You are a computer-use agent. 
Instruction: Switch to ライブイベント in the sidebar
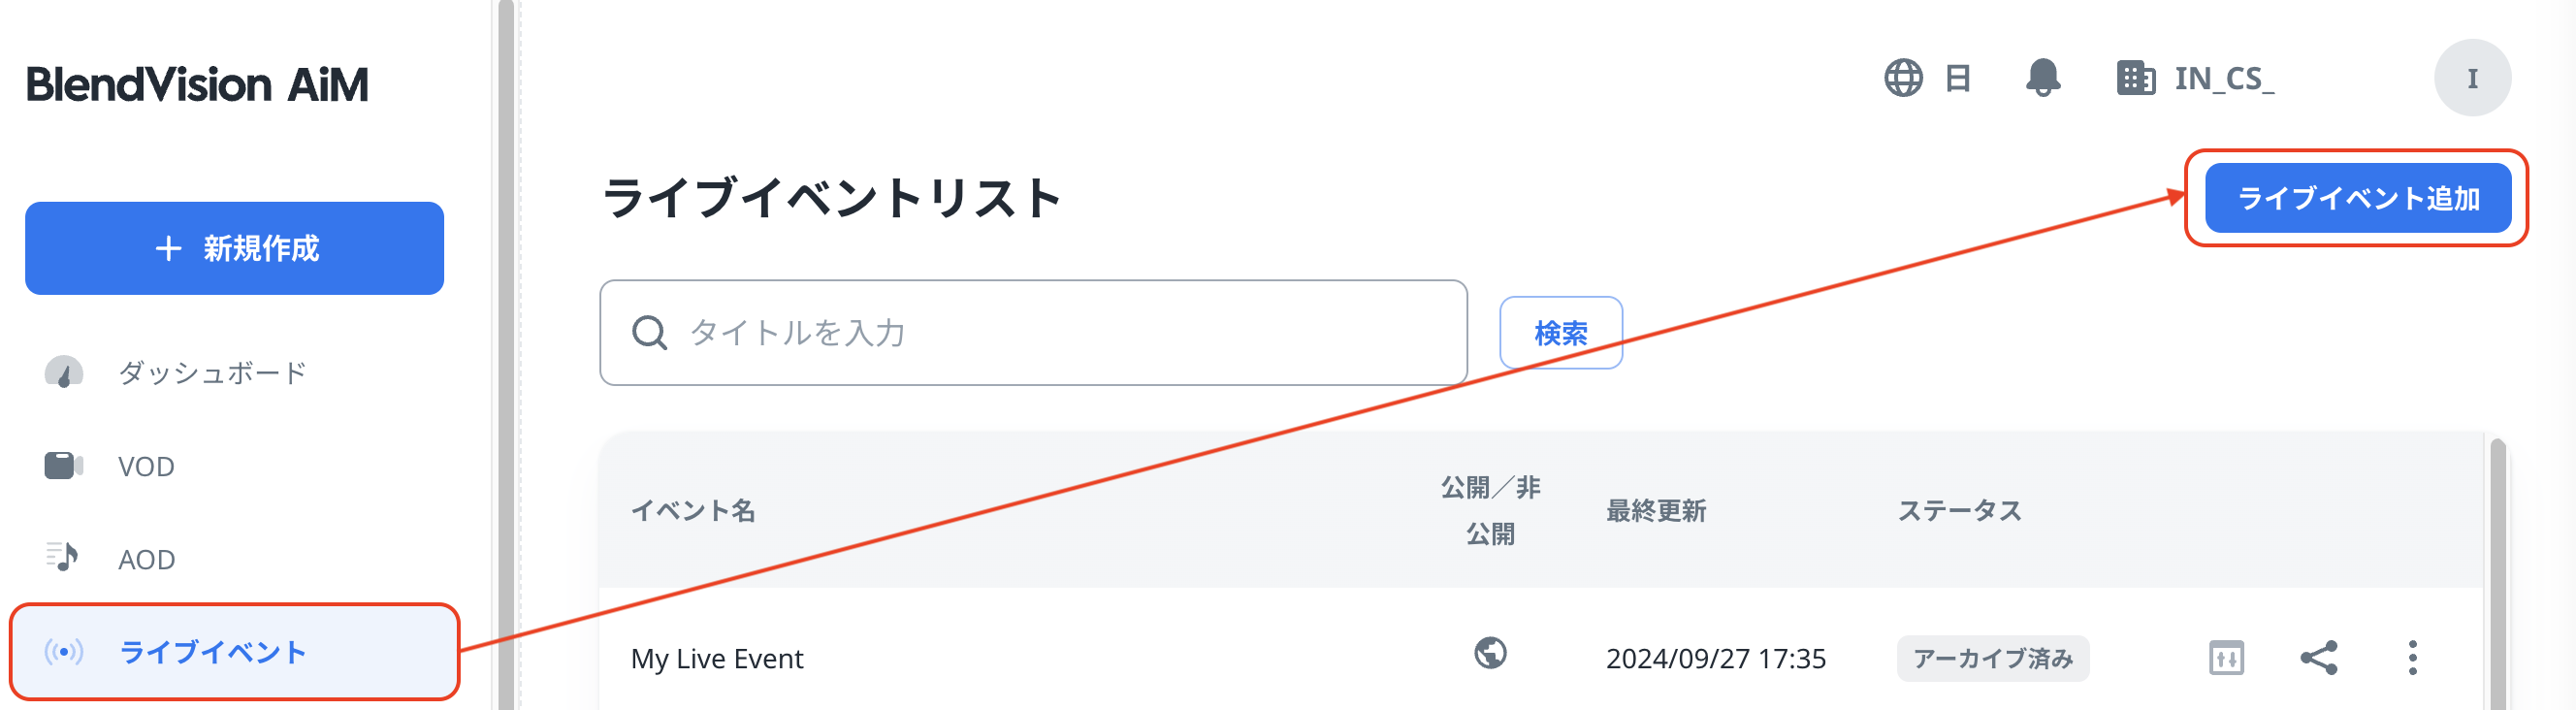(212, 652)
